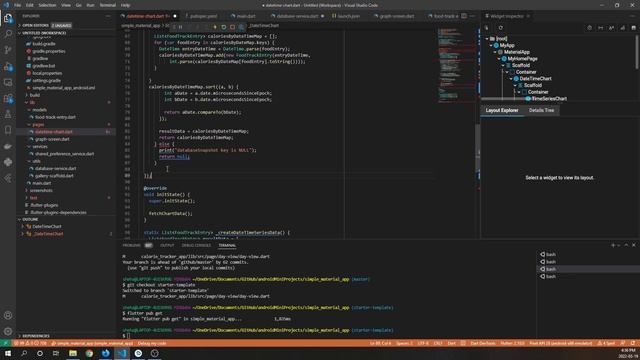This screenshot has width=640, height=360.
Task: Click remote window indicator in status bar
Action: point(5,343)
